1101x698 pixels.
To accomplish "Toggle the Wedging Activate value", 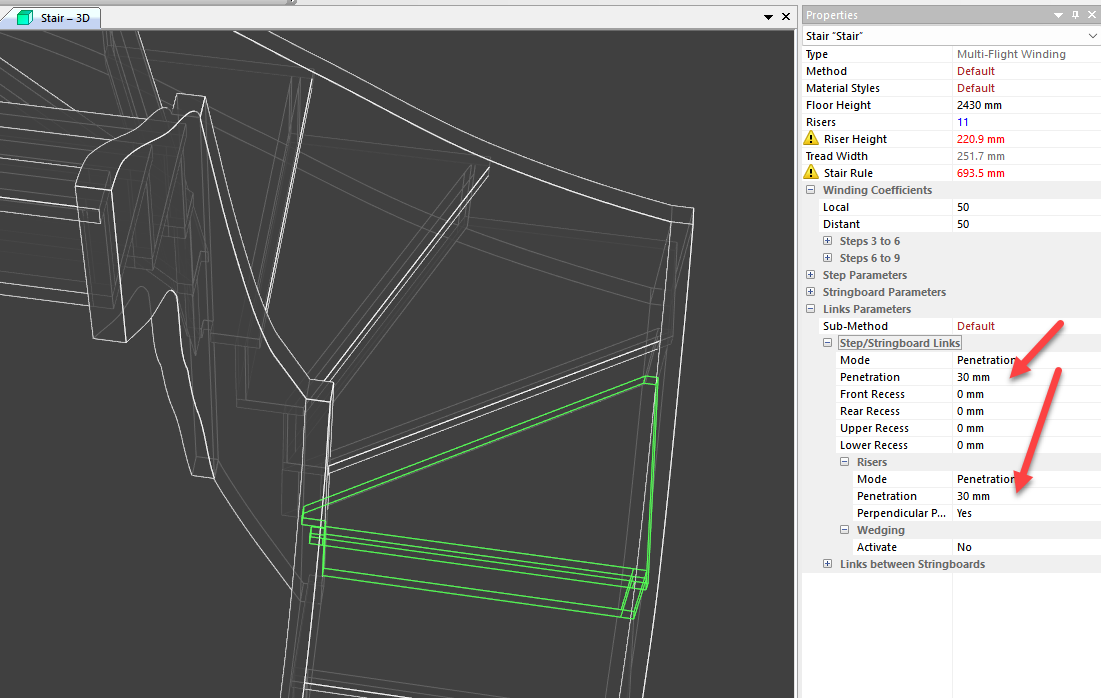I will pyautogui.click(x=965, y=547).
